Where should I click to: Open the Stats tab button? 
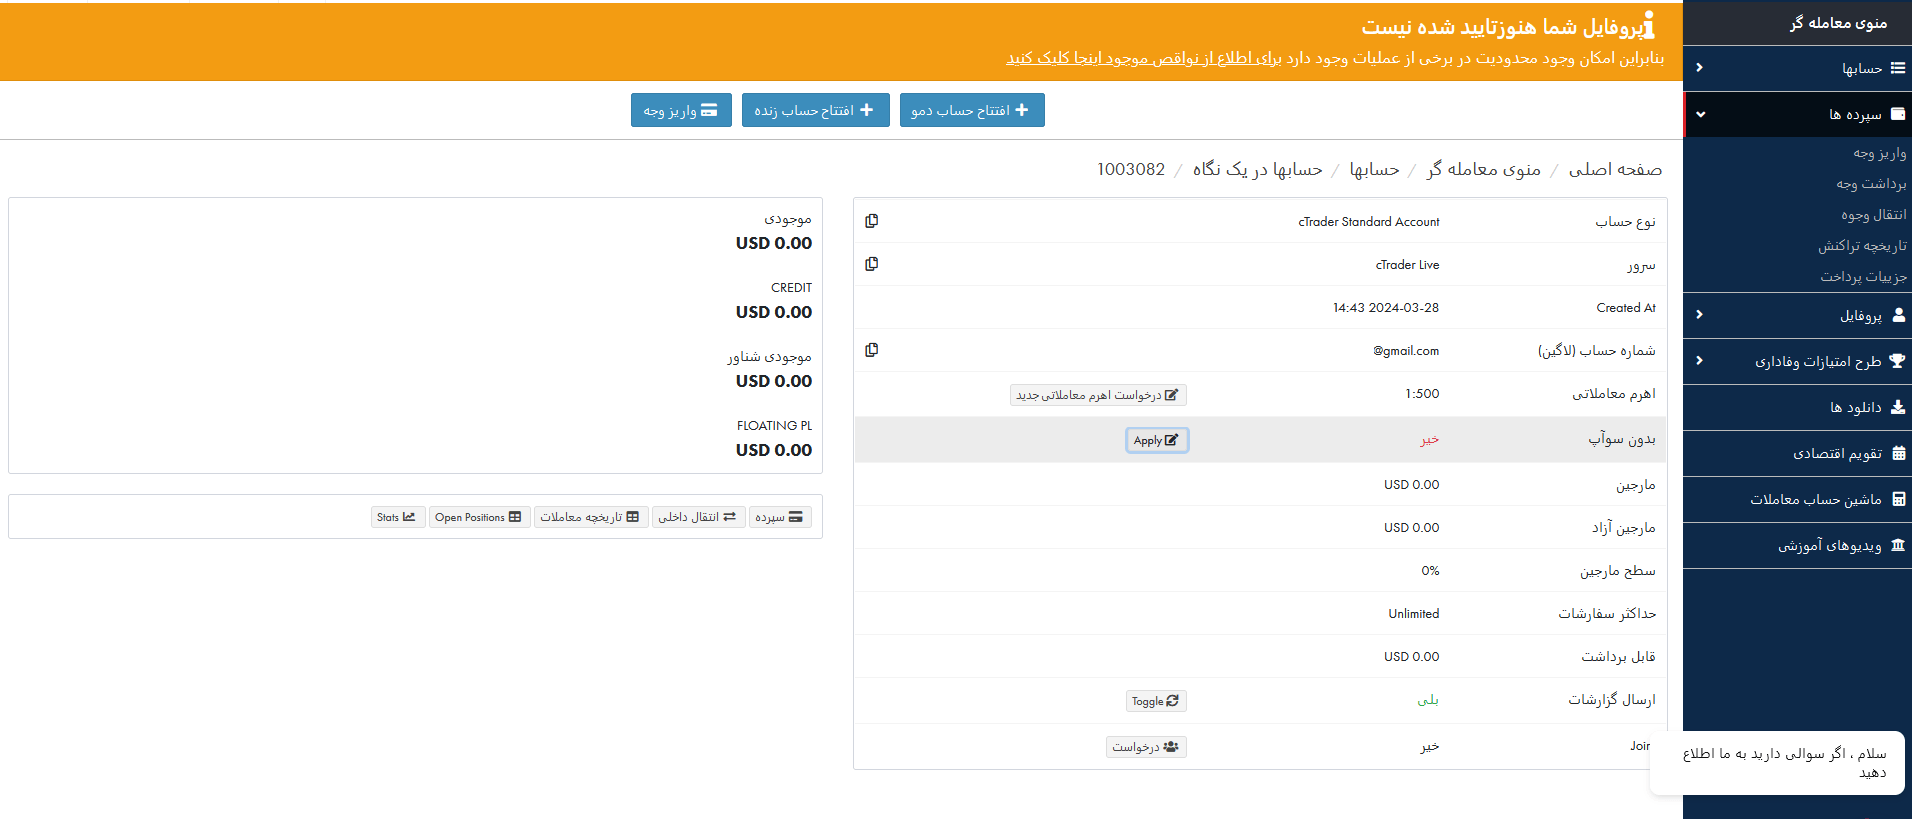(397, 517)
